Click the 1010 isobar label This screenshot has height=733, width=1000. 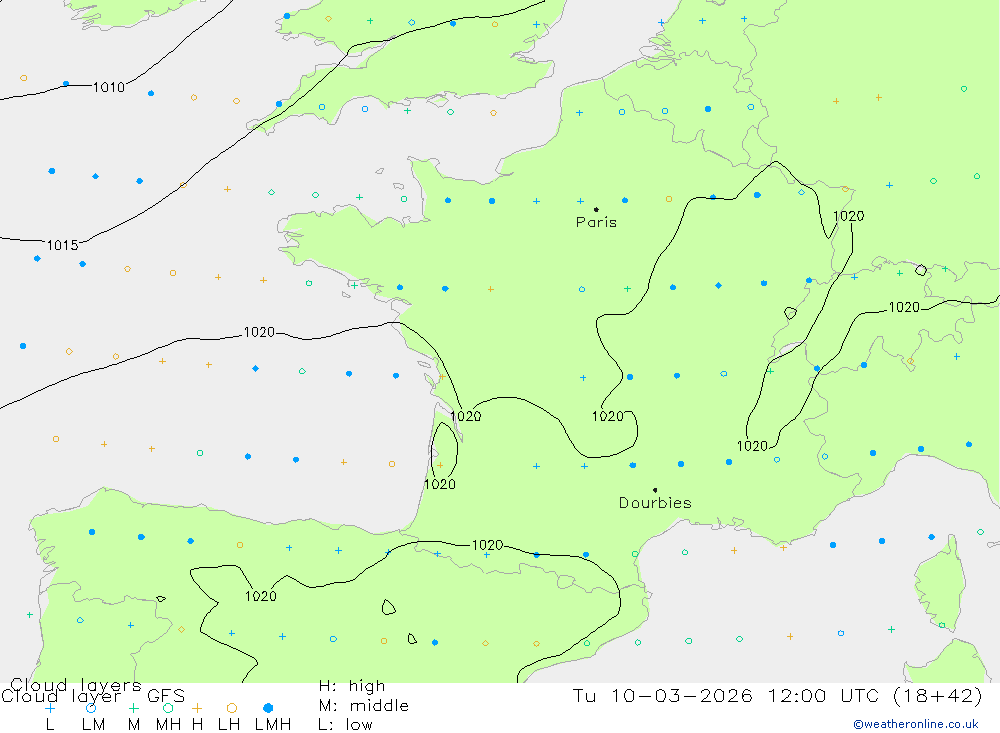tap(108, 87)
